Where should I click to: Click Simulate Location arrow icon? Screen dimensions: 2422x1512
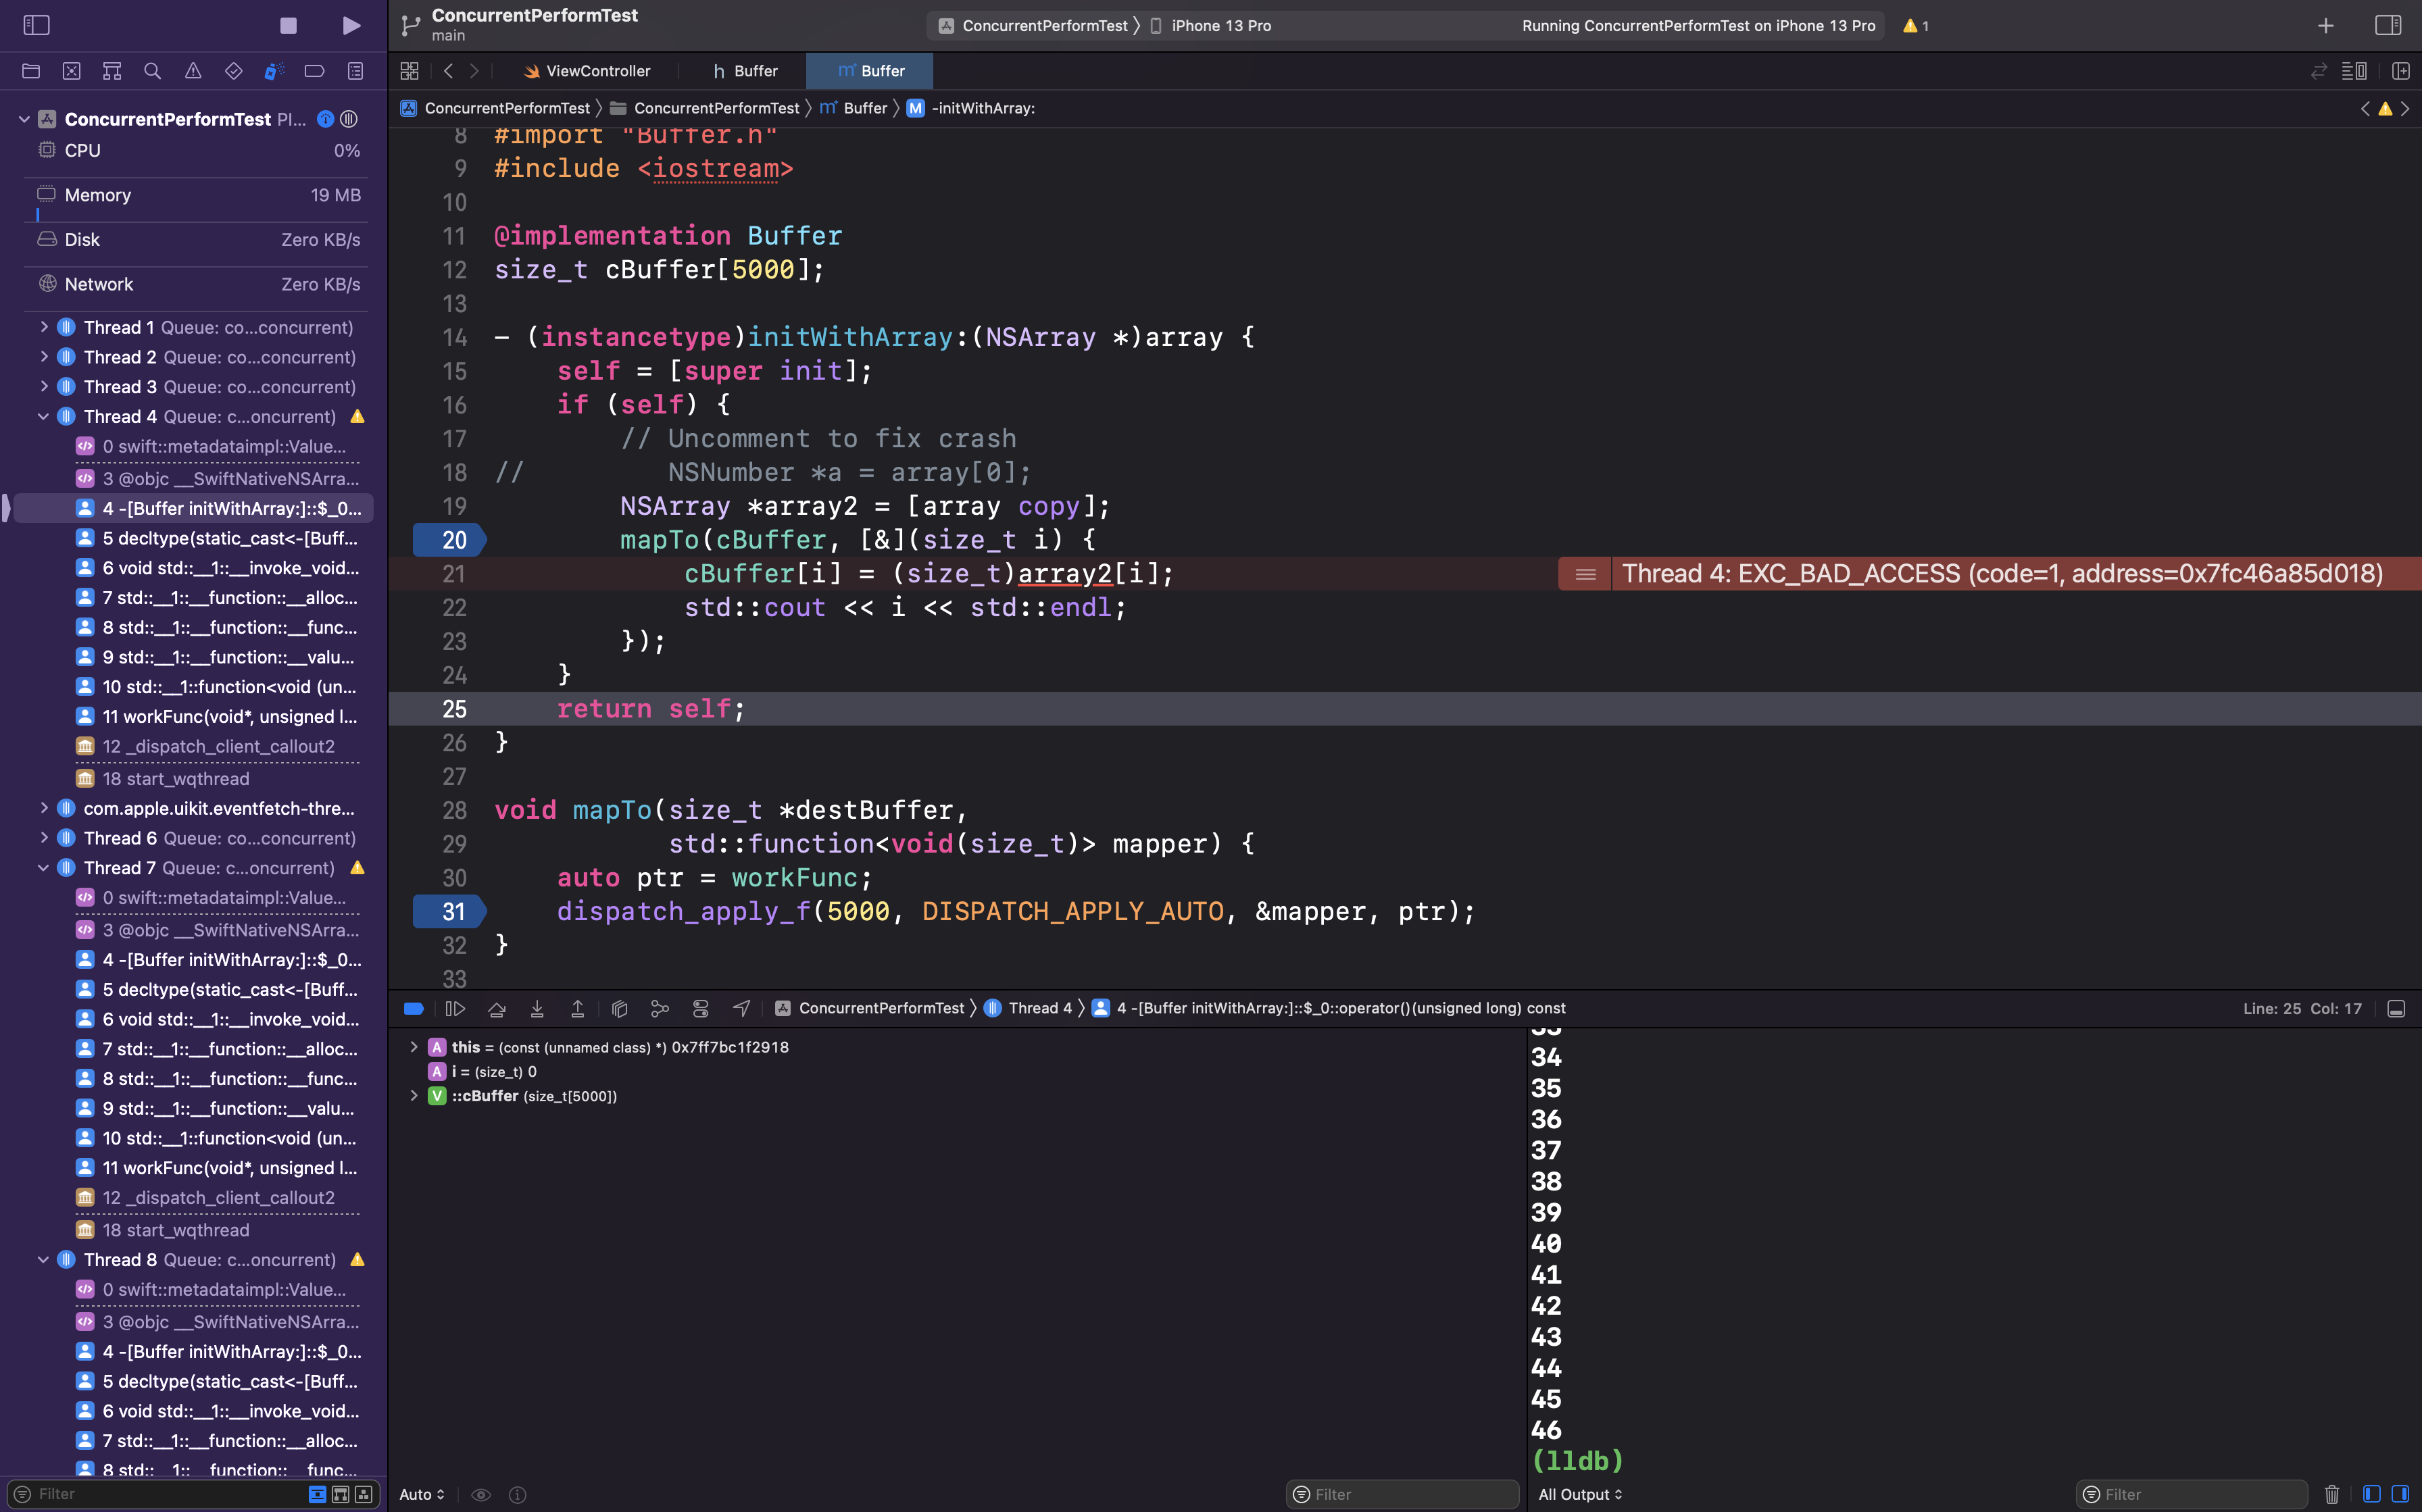(x=741, y=1008)
